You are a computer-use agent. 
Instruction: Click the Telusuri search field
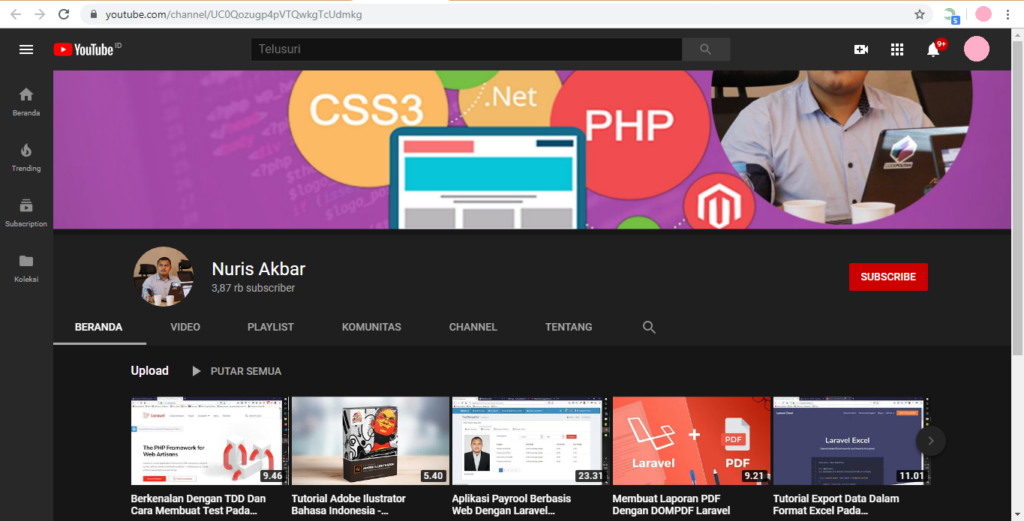[x=467, y=49]
